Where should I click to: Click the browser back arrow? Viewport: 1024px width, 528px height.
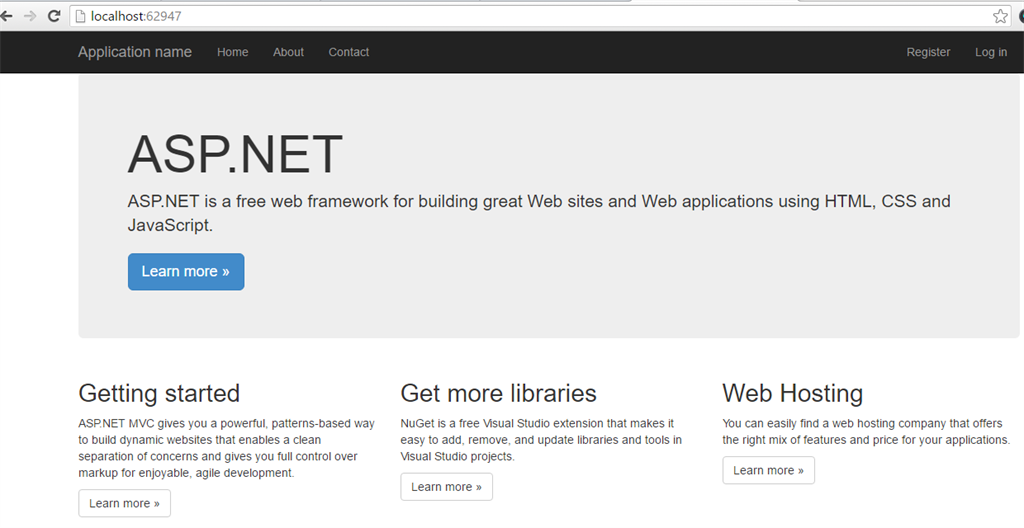tap(6, 16)
